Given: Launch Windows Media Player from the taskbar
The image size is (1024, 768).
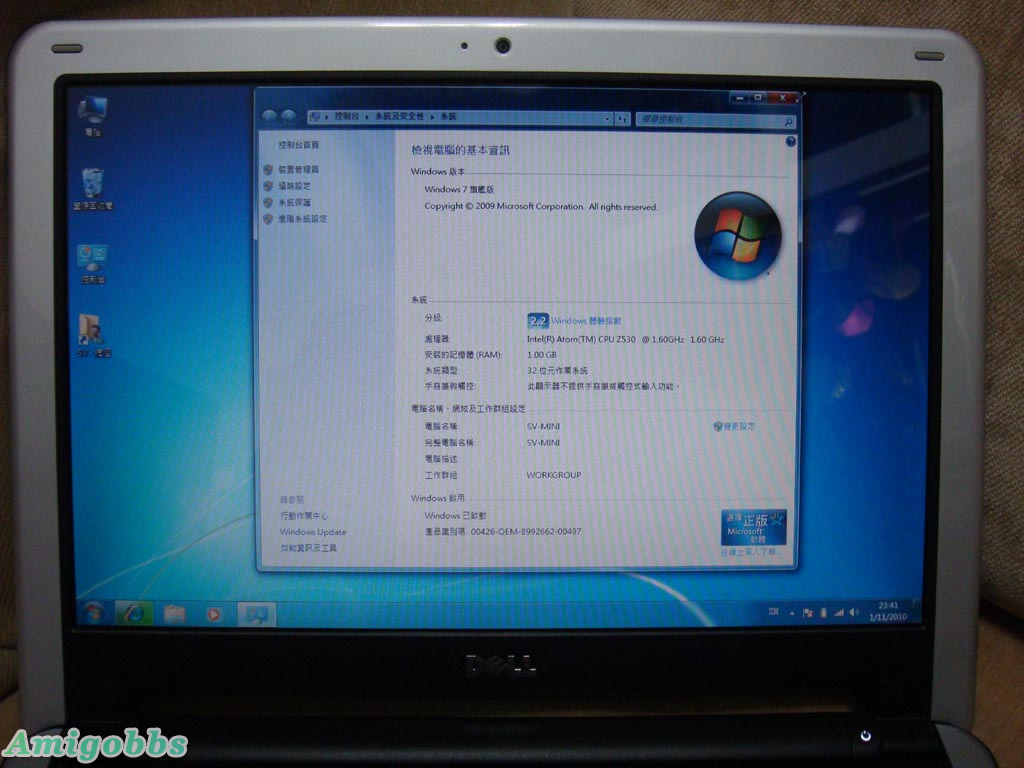Looking at the screenshot, I should [x=213, y=614].
